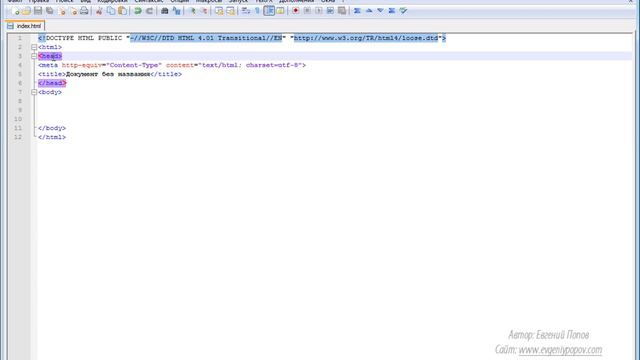Open the User Defined Language dialog icon
Viewport: 640px width, 360px height.
click(280, 11)
